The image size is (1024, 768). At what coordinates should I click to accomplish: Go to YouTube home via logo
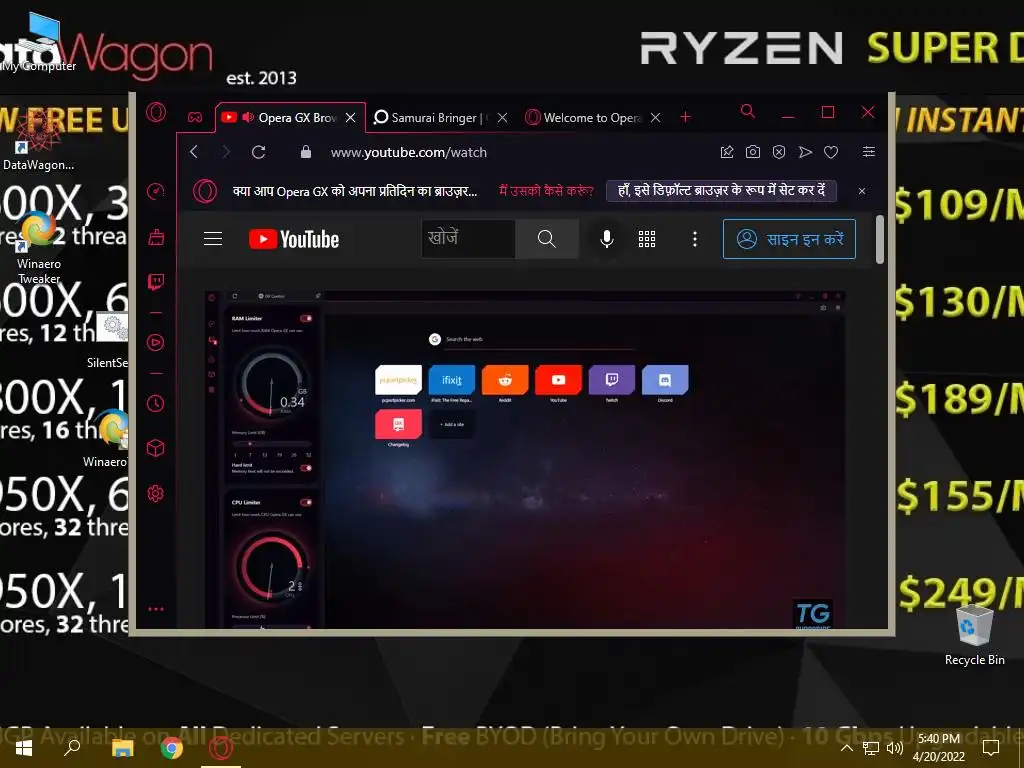[294, 240]
